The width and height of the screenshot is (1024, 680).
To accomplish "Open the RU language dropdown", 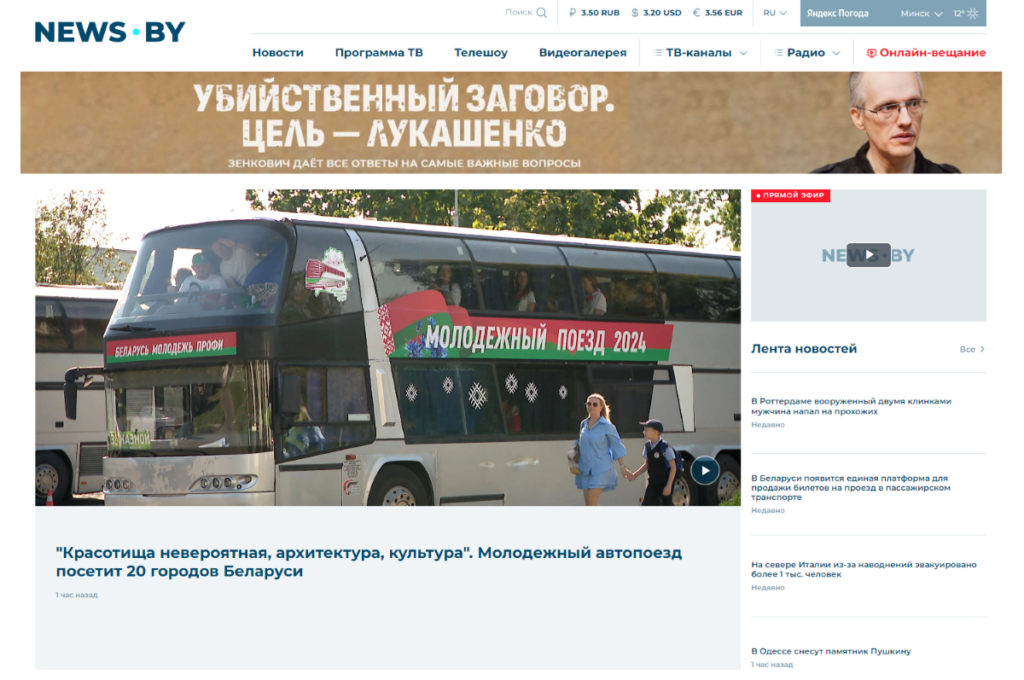I will (774, 13).
